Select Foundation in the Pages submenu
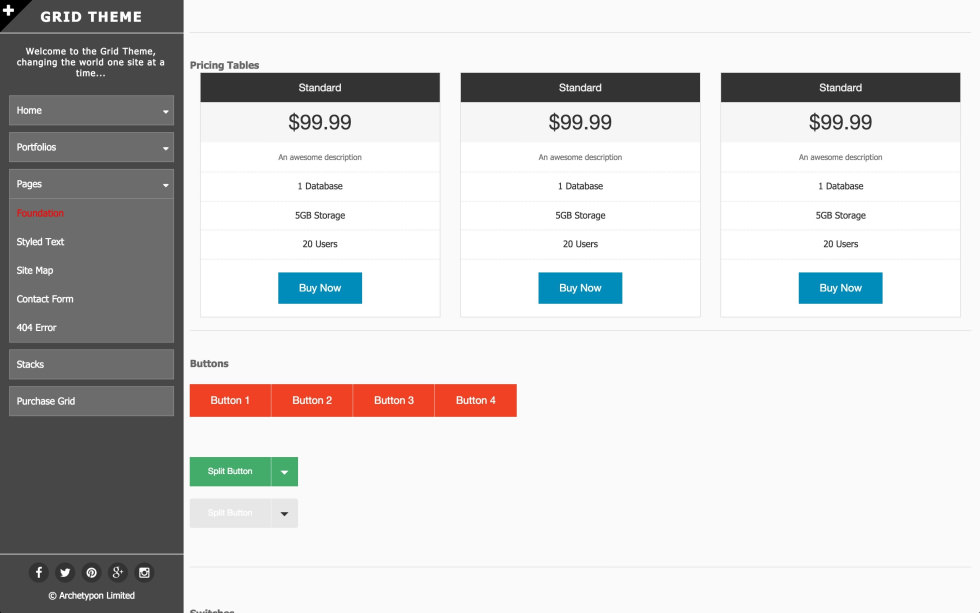The width and height of the screenshot is (980, 613). pyautogui.click(x=40, y=213)
